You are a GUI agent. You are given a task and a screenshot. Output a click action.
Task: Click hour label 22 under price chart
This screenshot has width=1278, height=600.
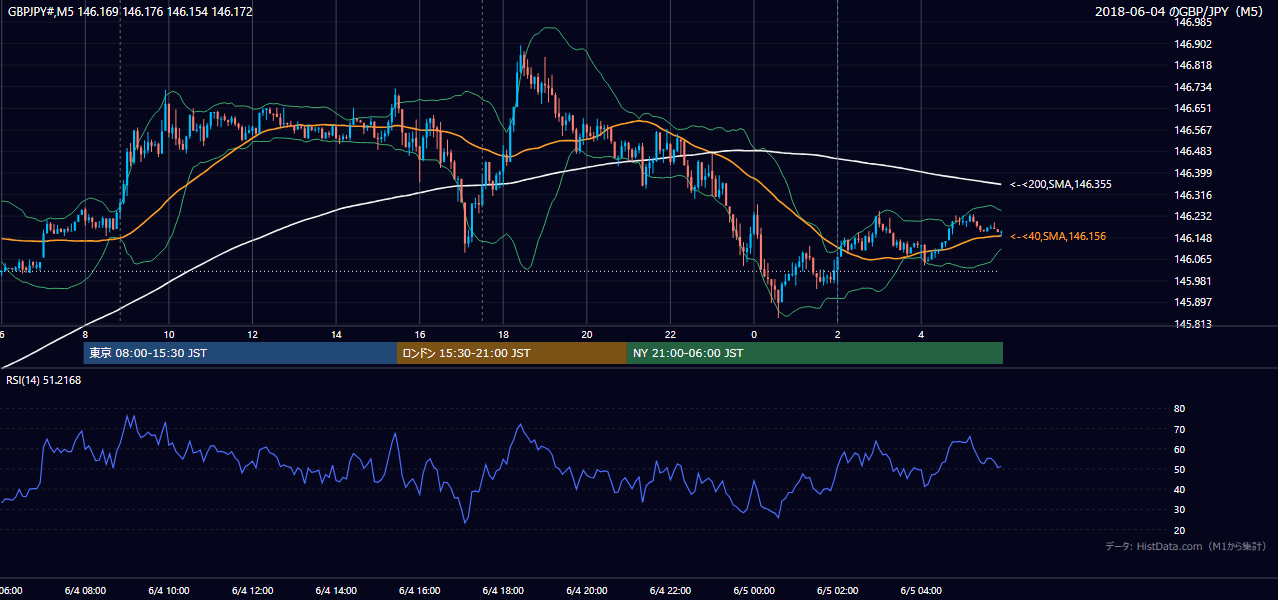pos(670,335)
